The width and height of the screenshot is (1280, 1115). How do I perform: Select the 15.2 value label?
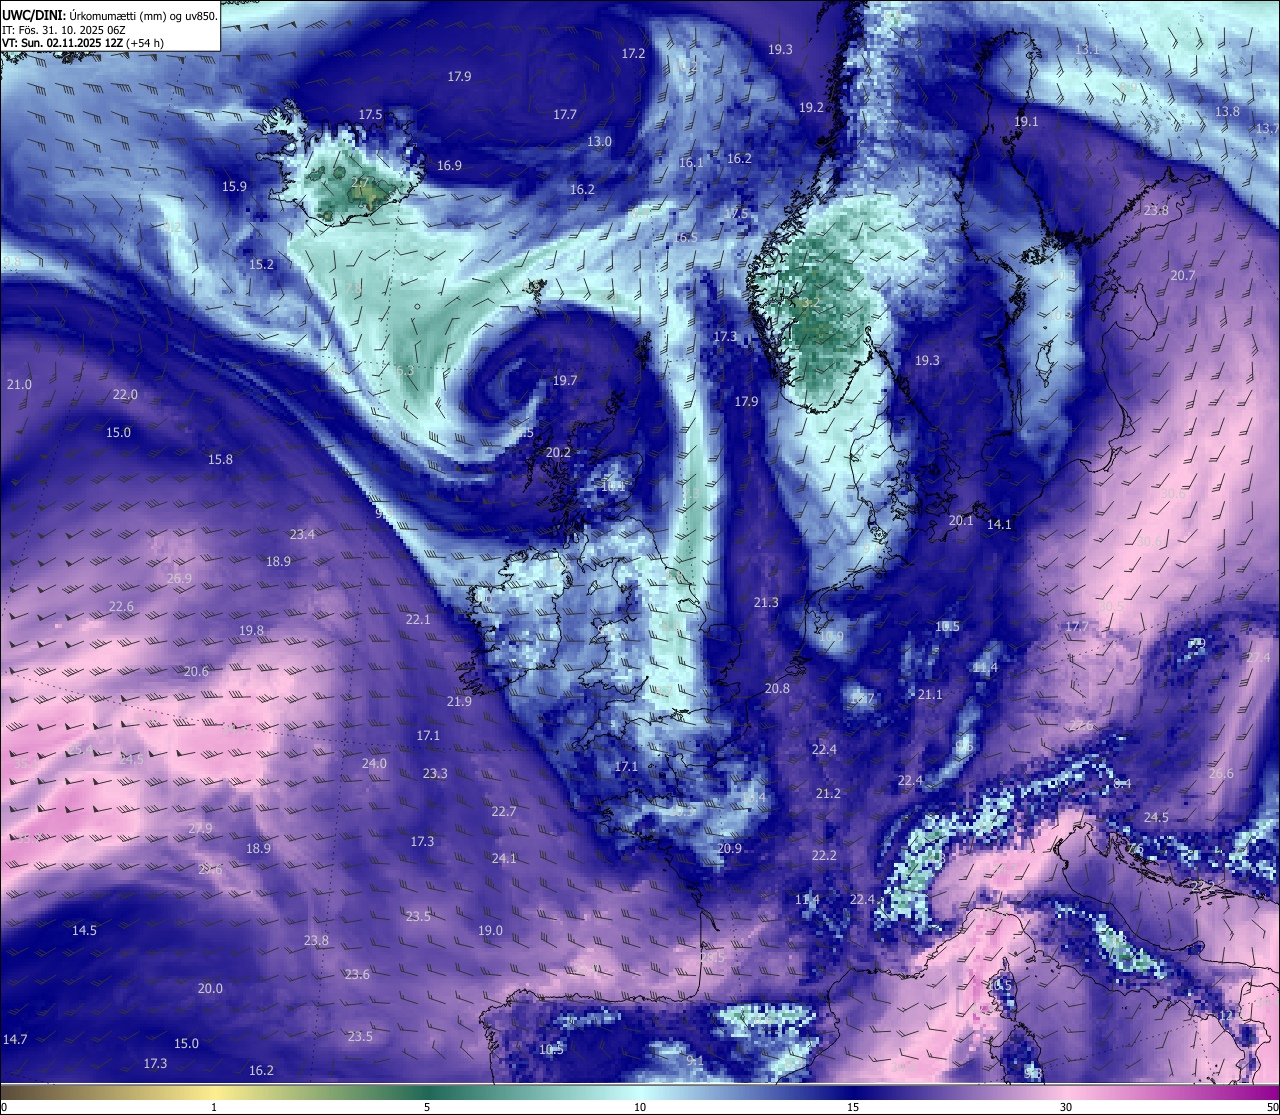(x=261, y=264)
